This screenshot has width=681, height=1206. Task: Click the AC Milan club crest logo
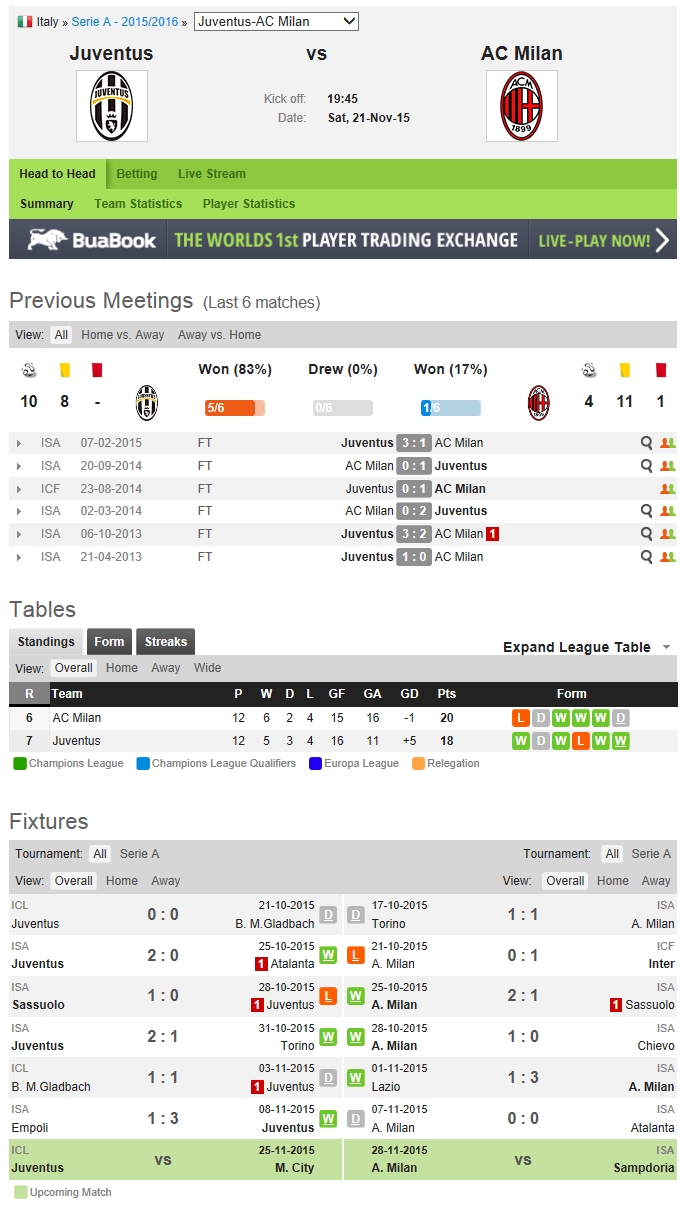coord(521,105)
